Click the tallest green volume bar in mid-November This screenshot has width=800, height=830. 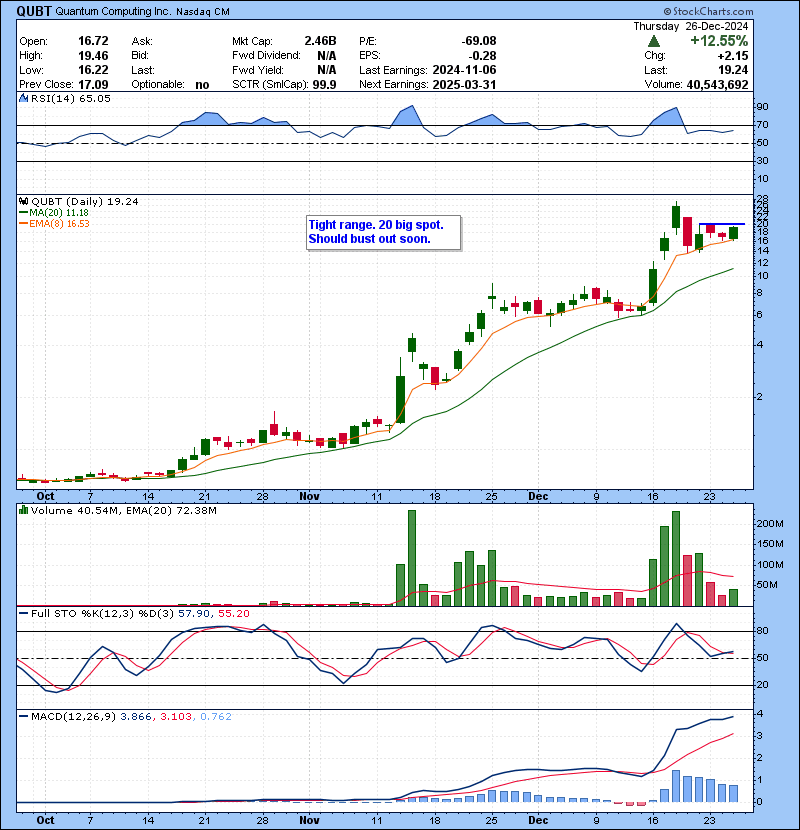pyautogui.click(x=411, y=557)
